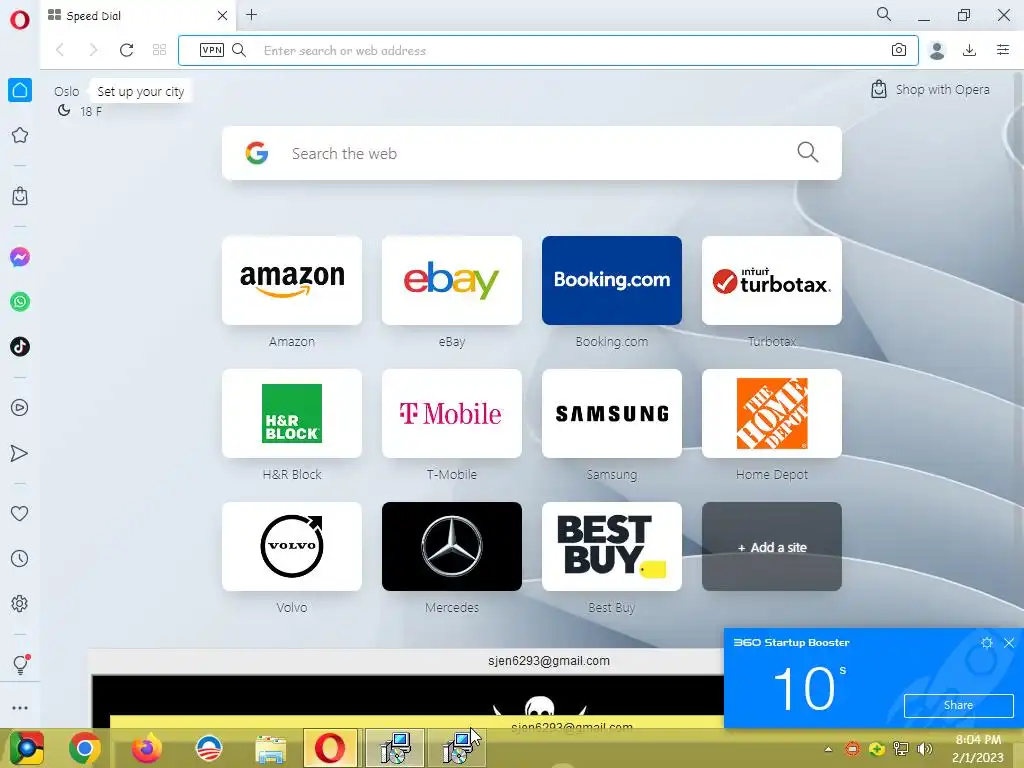The width and height of the screenshot is (1024, 768).
Task: Go forward with the forward arrow
Action: (93, 50)
